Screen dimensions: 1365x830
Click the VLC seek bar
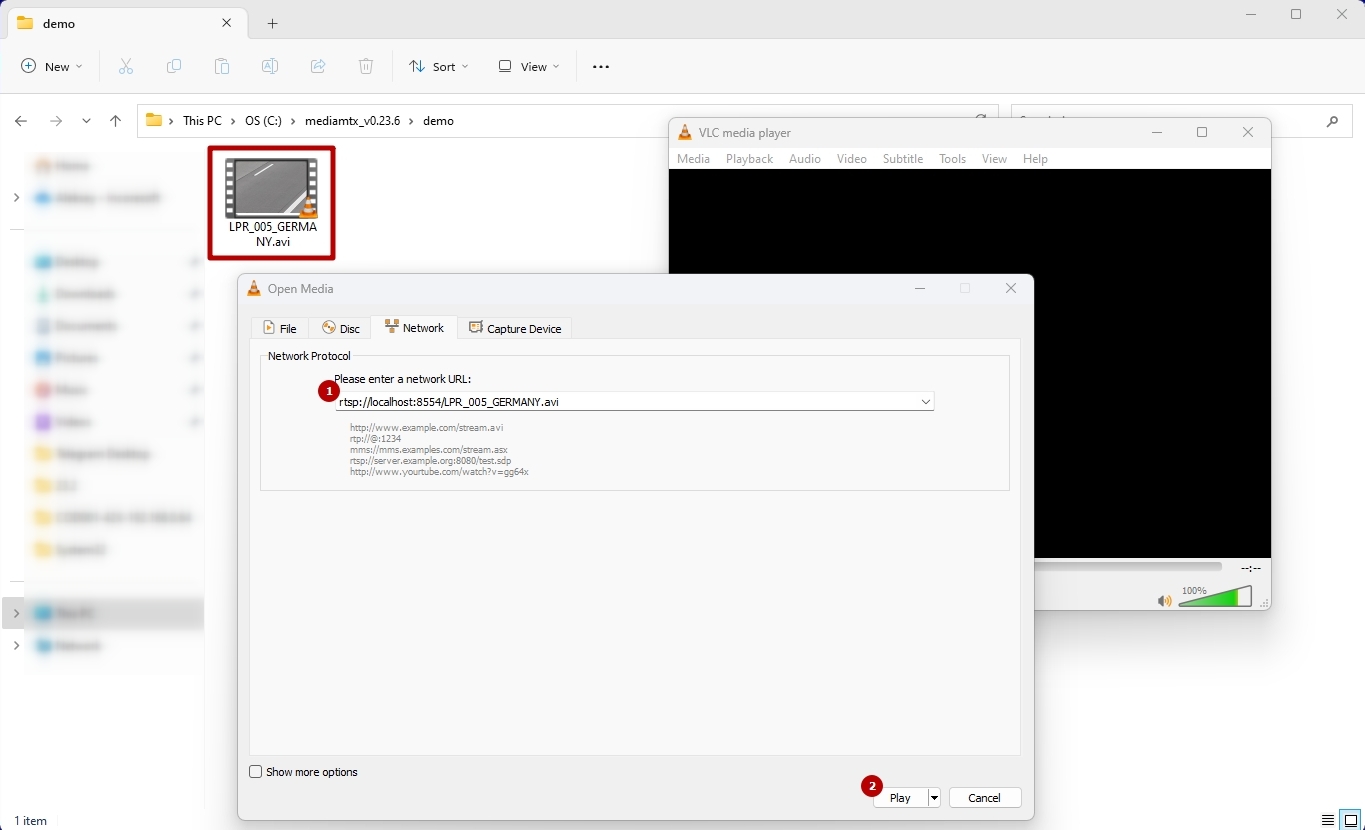(1128, 567)
